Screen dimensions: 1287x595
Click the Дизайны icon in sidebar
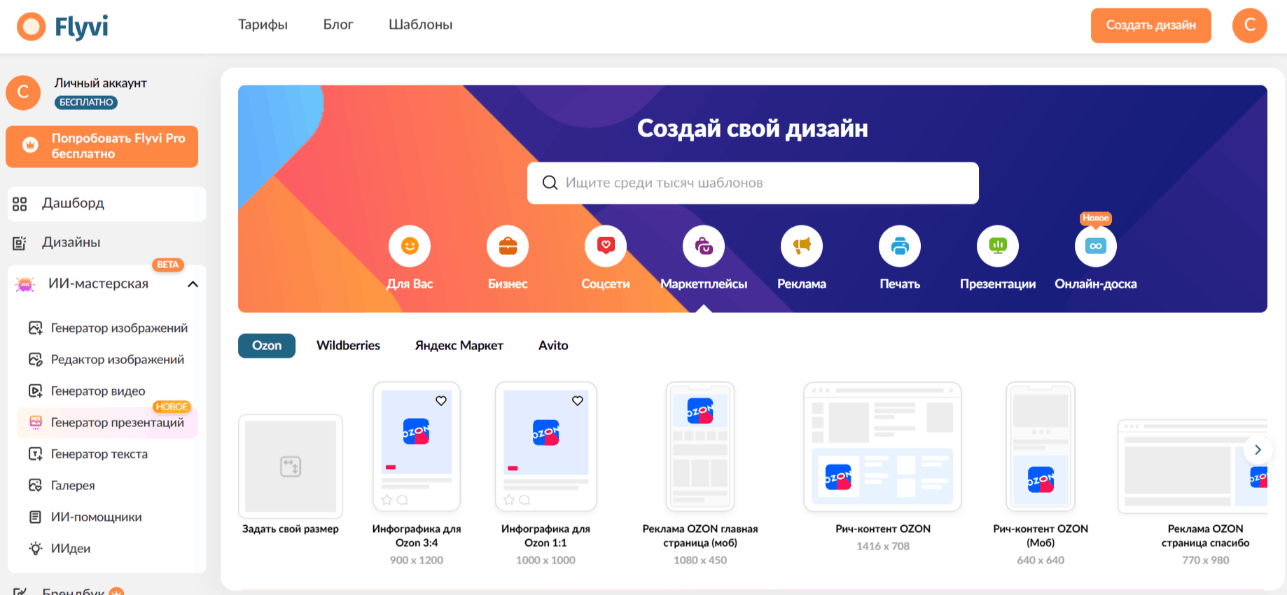pos(20,243)
